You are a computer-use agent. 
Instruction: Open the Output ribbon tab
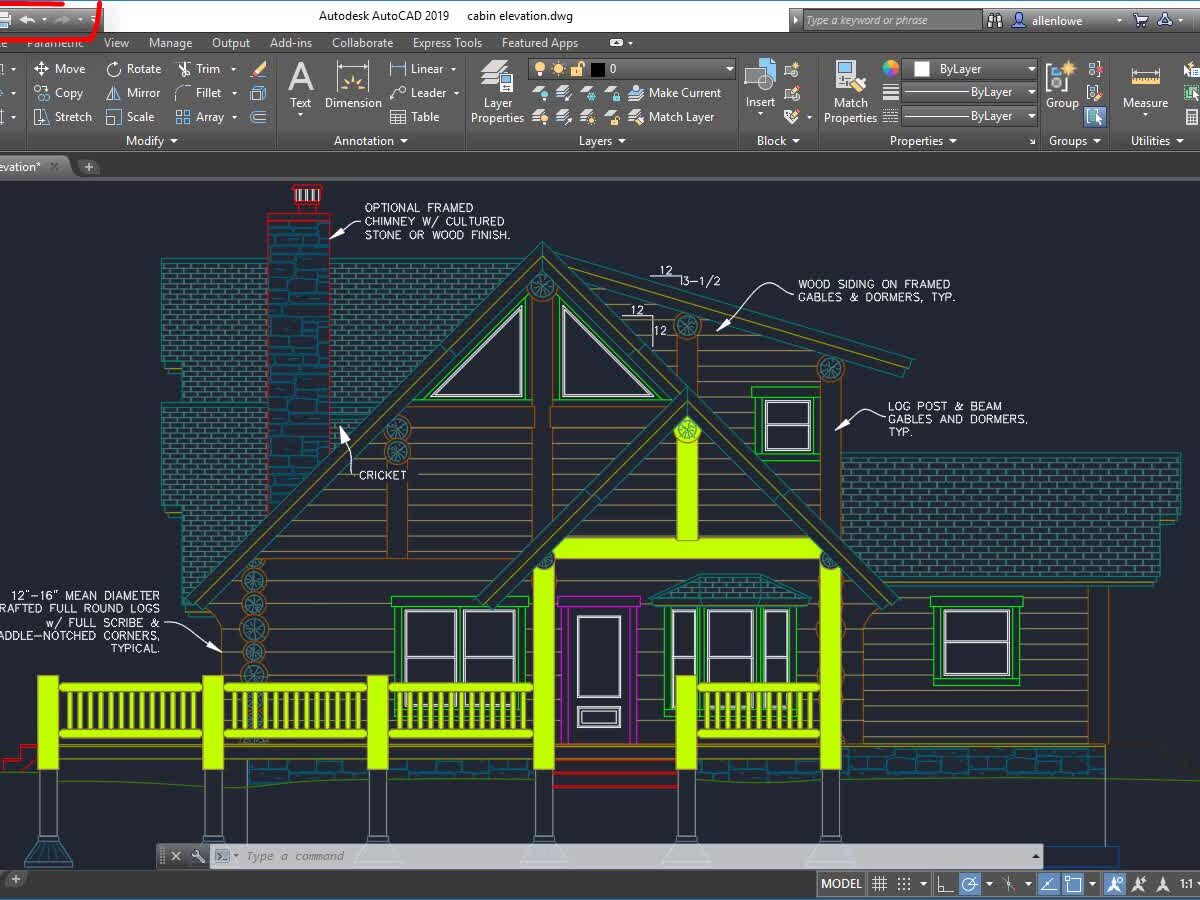click(x=231, y=43)
